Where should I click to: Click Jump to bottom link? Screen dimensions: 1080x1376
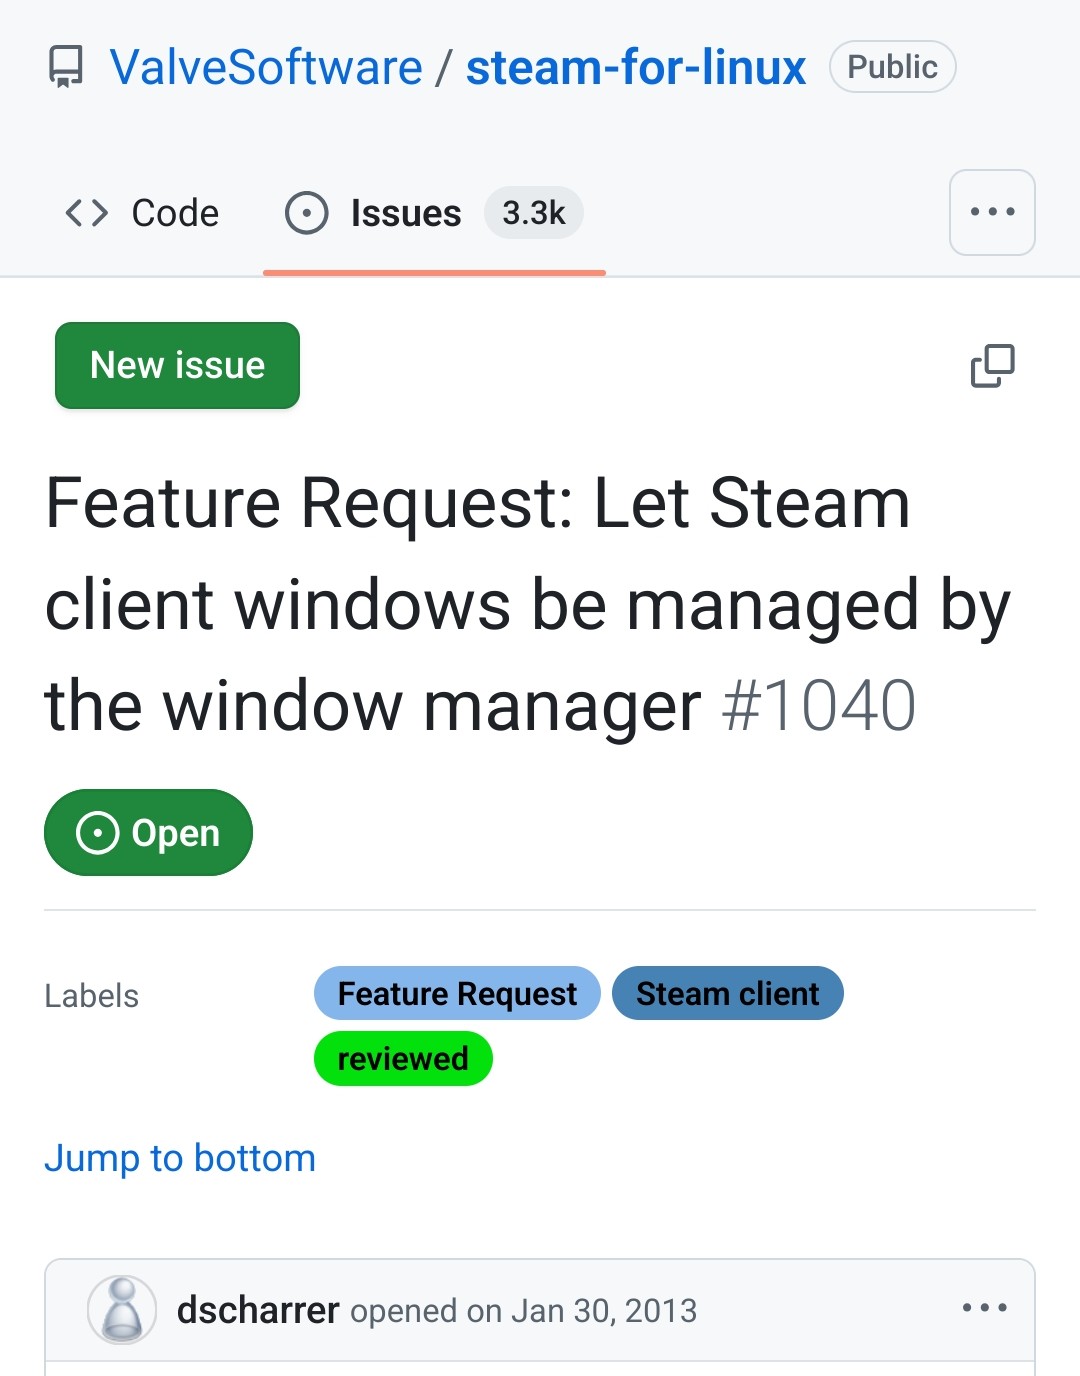(x=180, y=1158)
